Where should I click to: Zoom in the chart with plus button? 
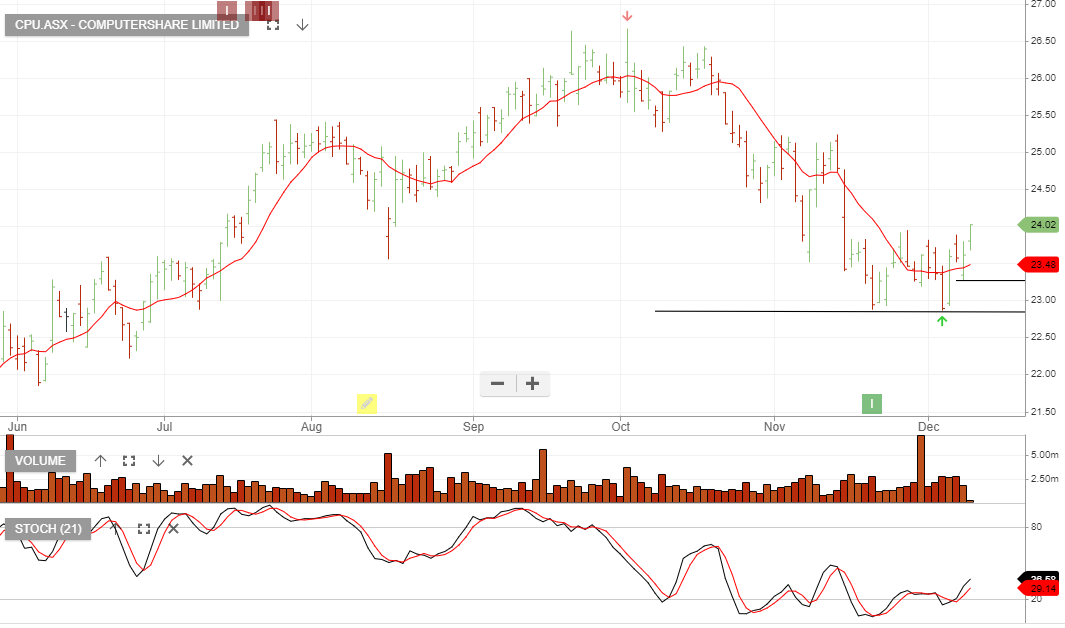click(533, 383)
